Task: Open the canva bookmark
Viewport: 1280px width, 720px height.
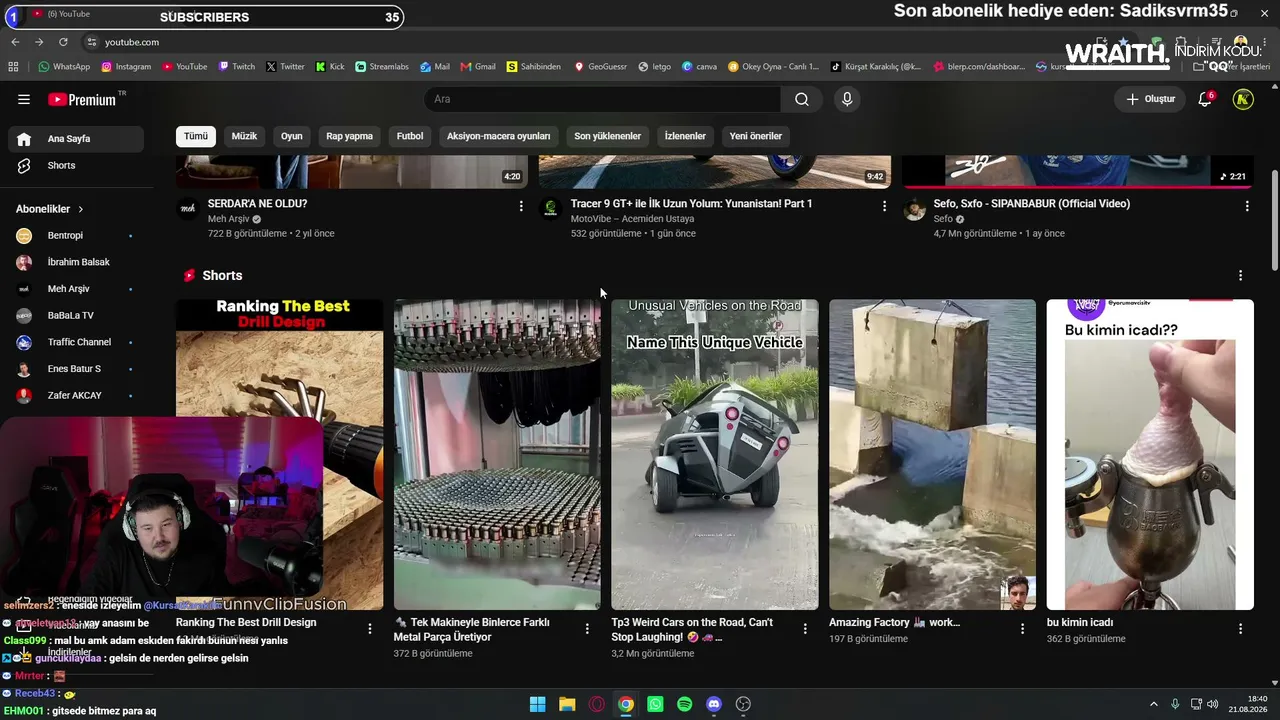Action: click(x=699, y=67)
